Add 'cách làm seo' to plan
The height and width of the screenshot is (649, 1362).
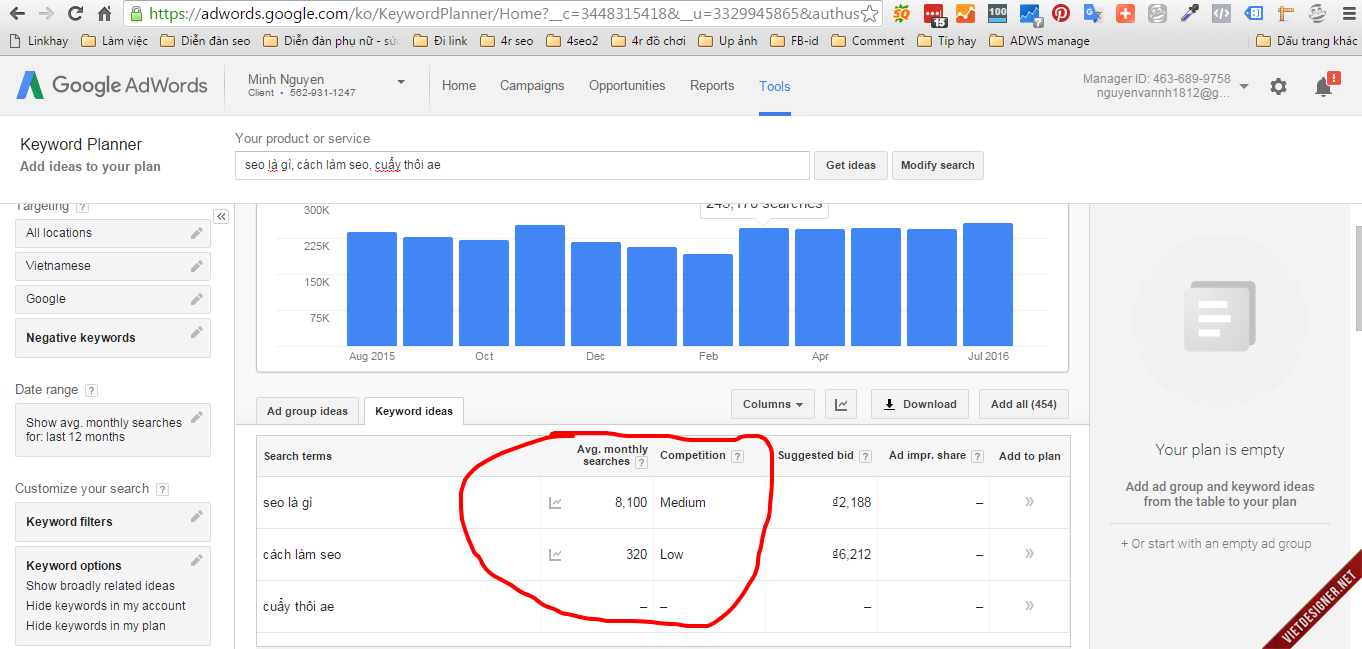pyautogui.click(x=1029, y=553)
